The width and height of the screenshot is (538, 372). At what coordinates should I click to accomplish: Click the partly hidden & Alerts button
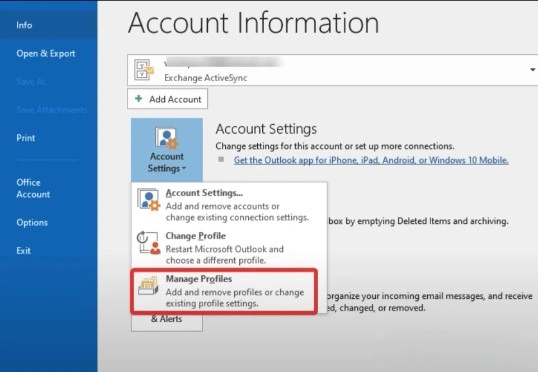tap(167, 322)
